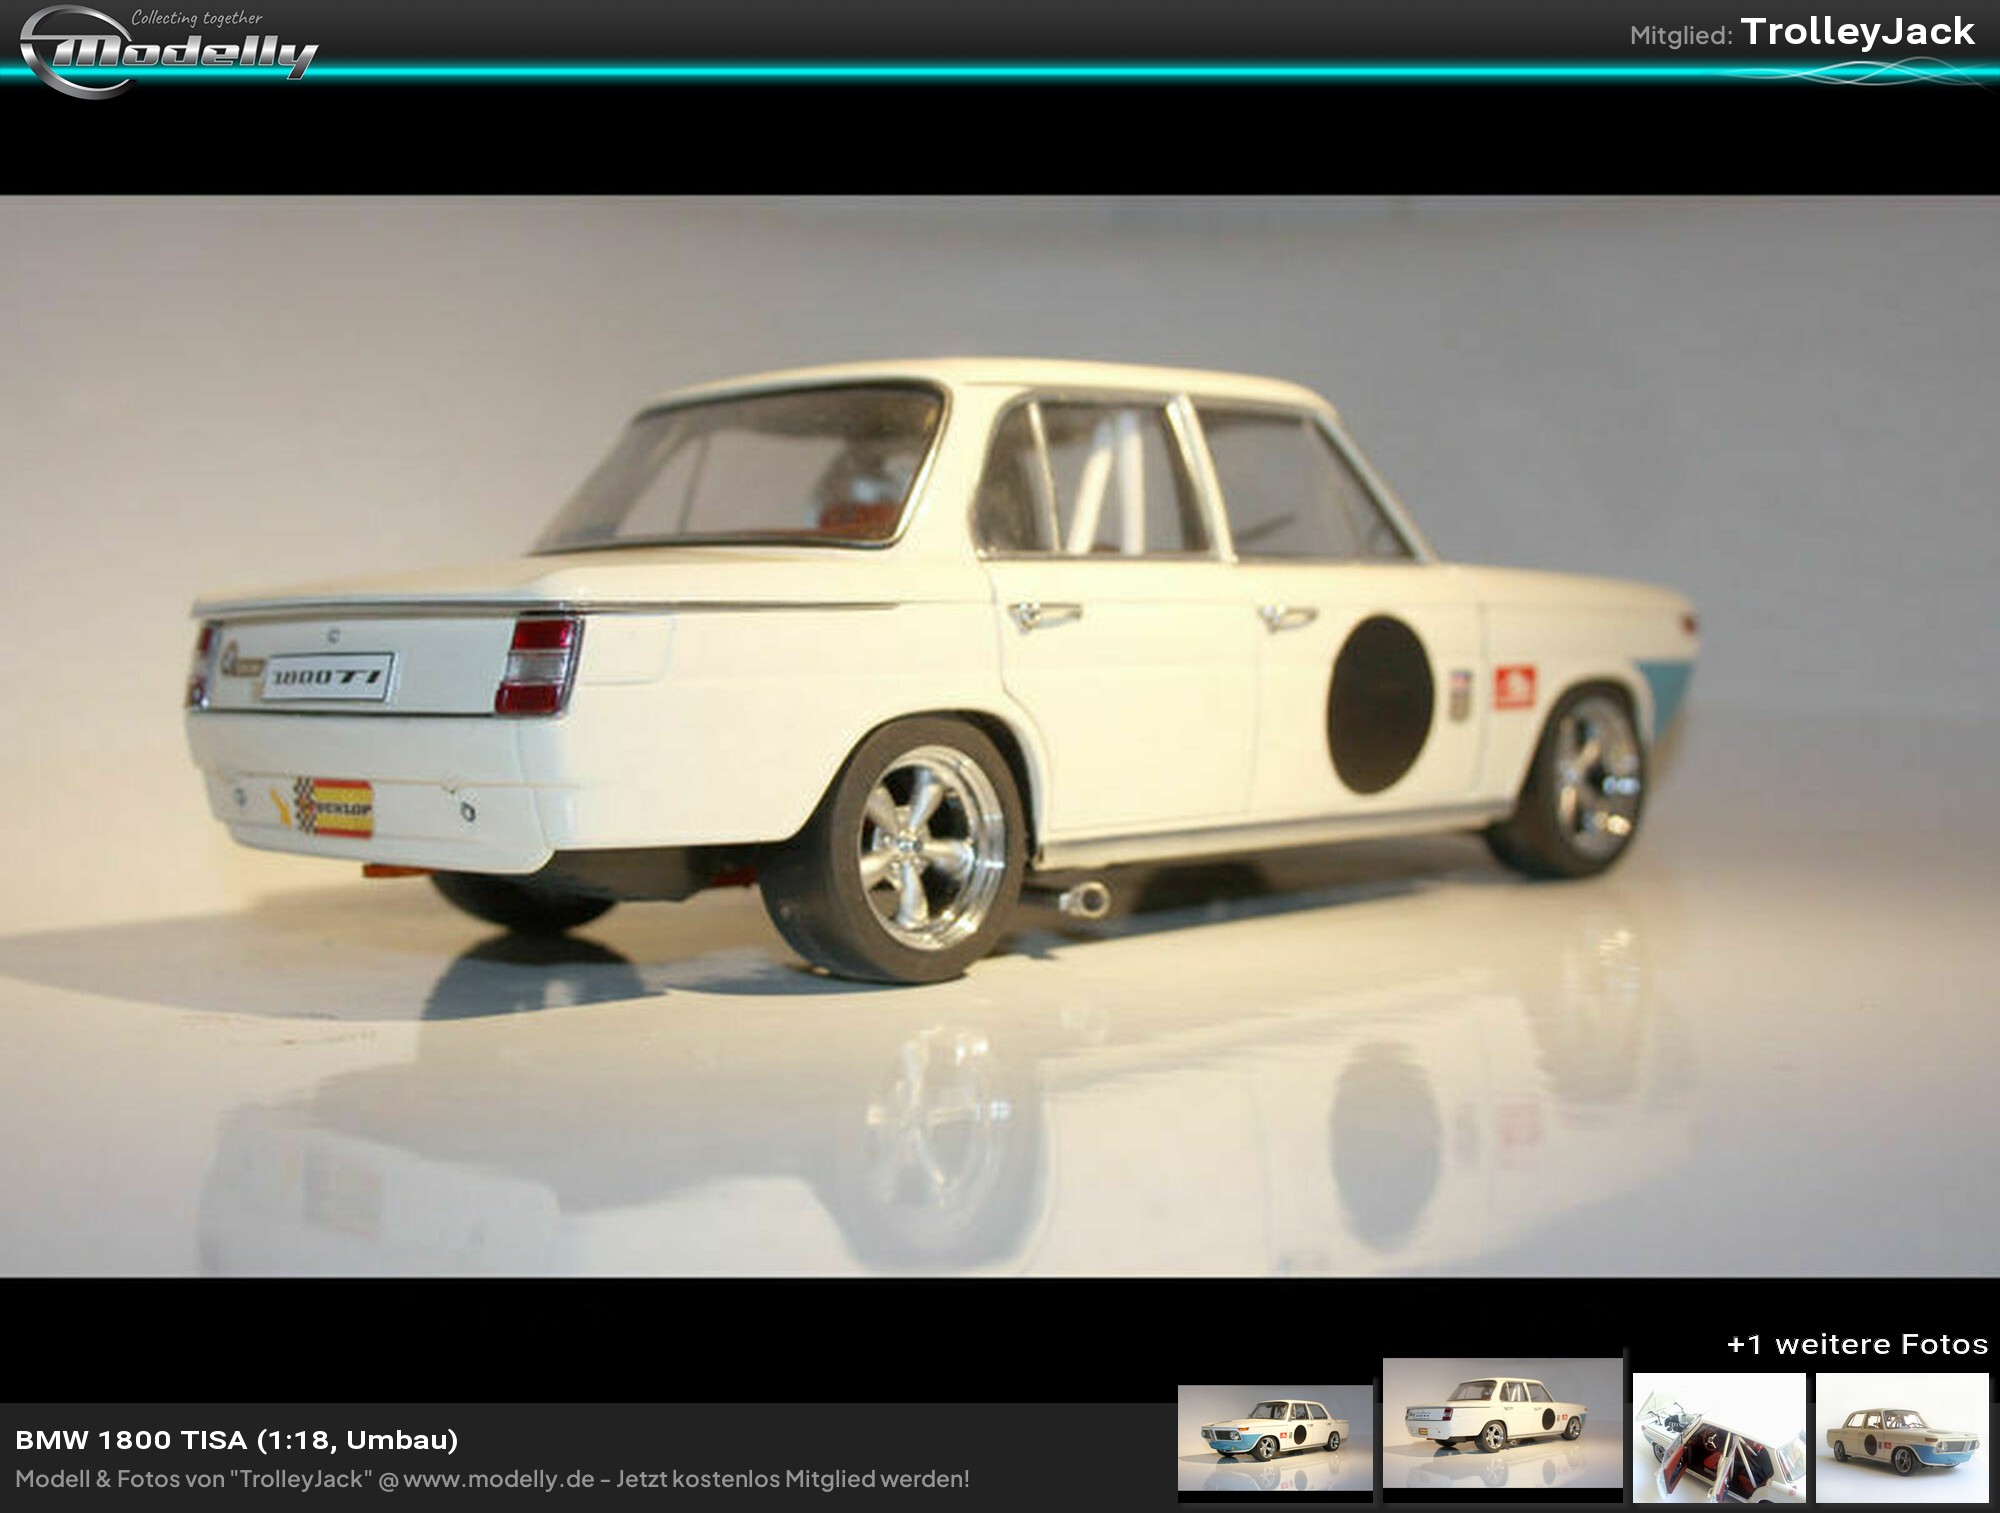Click the black roundel on the car door
Image resolution: width=2000 pixels, height=1513 pixels.
tap(1380, 706)
